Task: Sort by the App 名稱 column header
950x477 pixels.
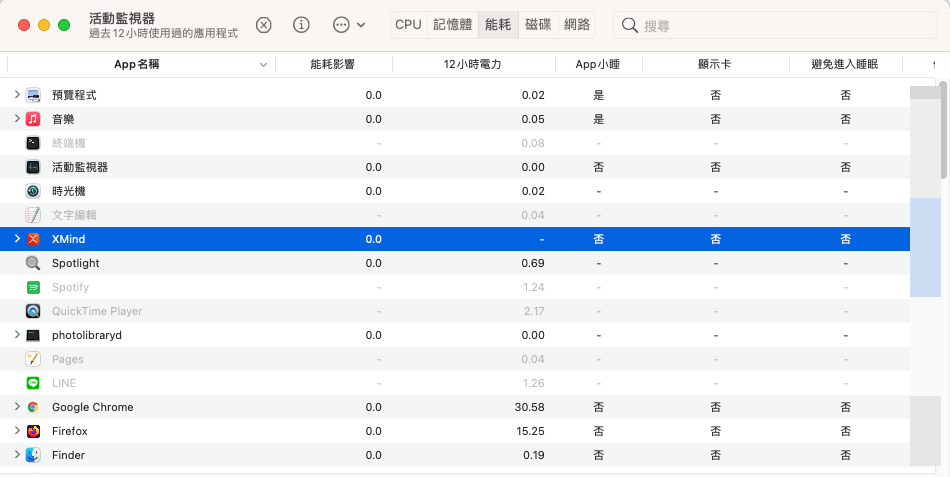Action: tap(137, 64)
